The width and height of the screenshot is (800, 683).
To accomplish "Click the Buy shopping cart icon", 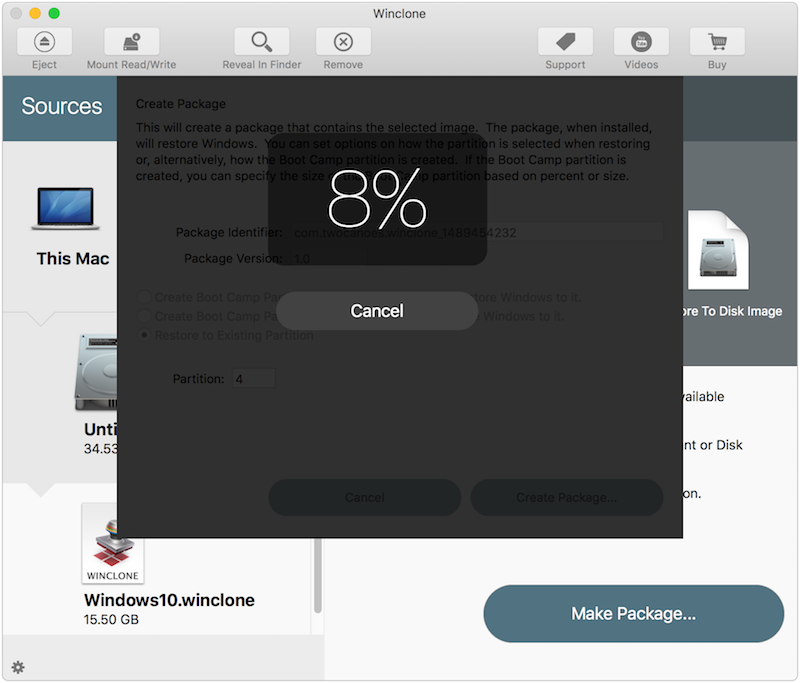I will pos(717,42).
